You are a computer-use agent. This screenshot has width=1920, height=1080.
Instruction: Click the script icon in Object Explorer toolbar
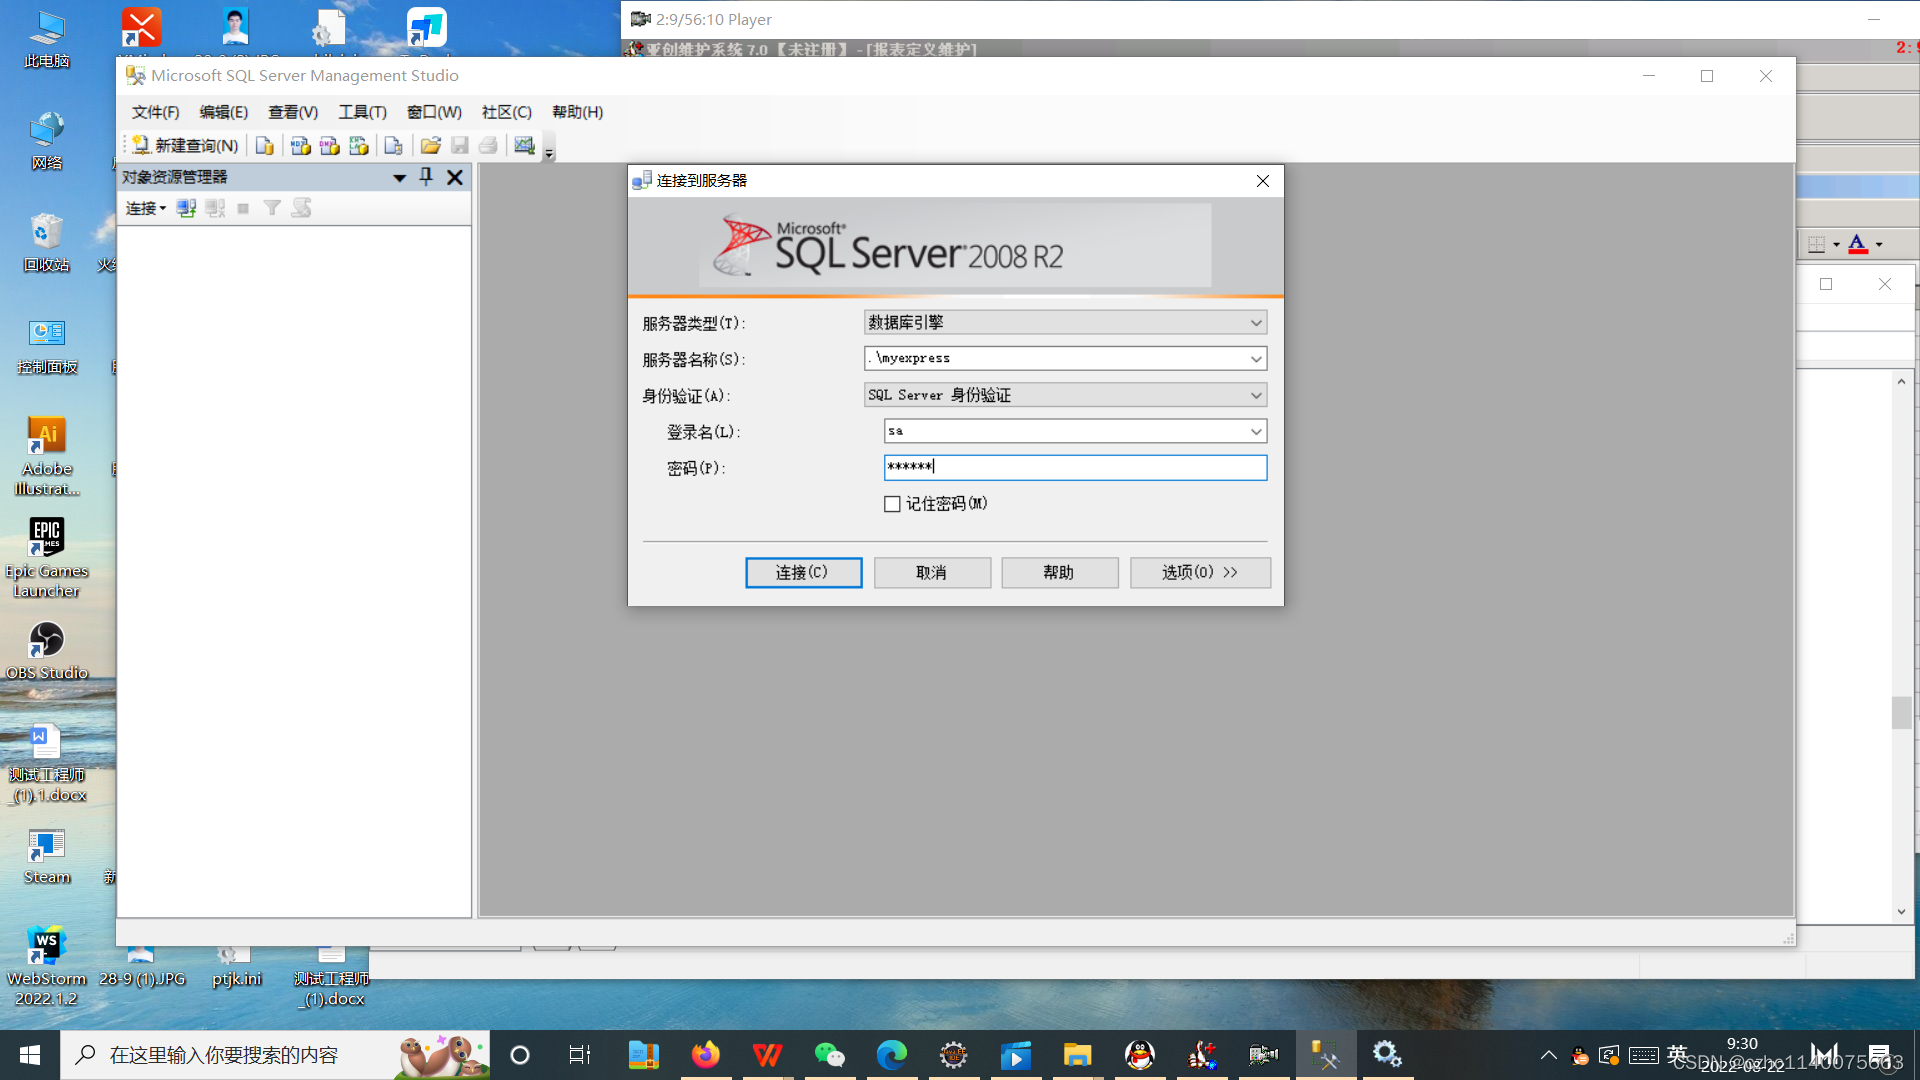[301, 208]
